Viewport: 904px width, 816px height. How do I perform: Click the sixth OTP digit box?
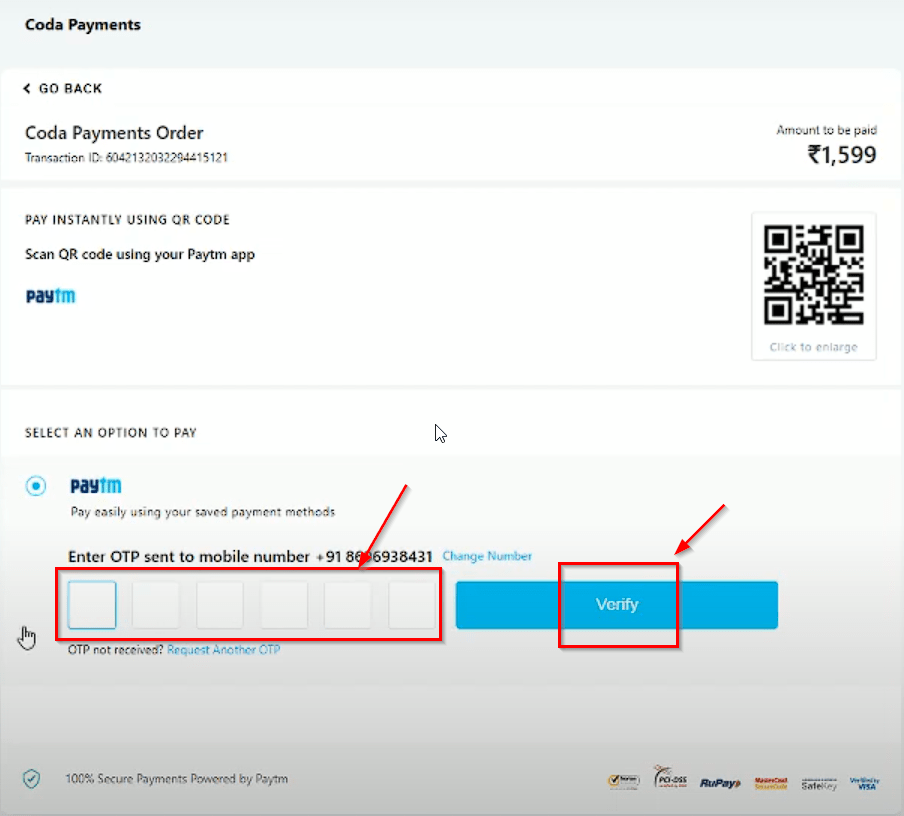pos(411,605)
